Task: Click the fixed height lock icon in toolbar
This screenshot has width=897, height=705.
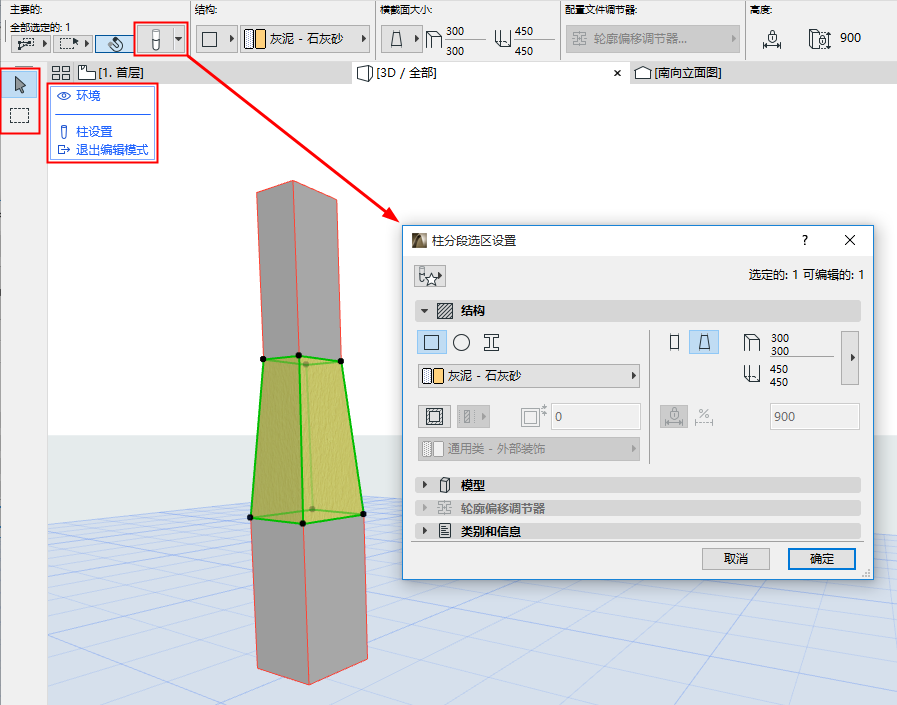Action: [x=772, y=39]
